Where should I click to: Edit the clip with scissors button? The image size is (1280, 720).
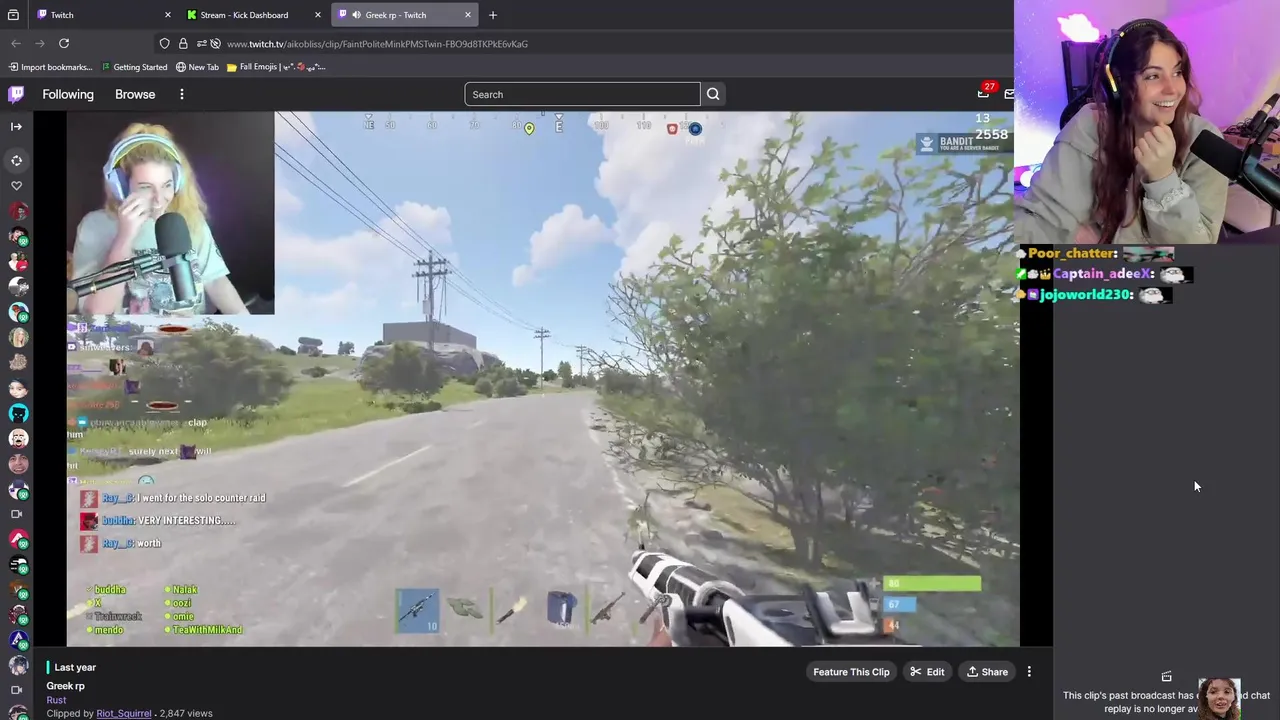click(x=927, y=672)
